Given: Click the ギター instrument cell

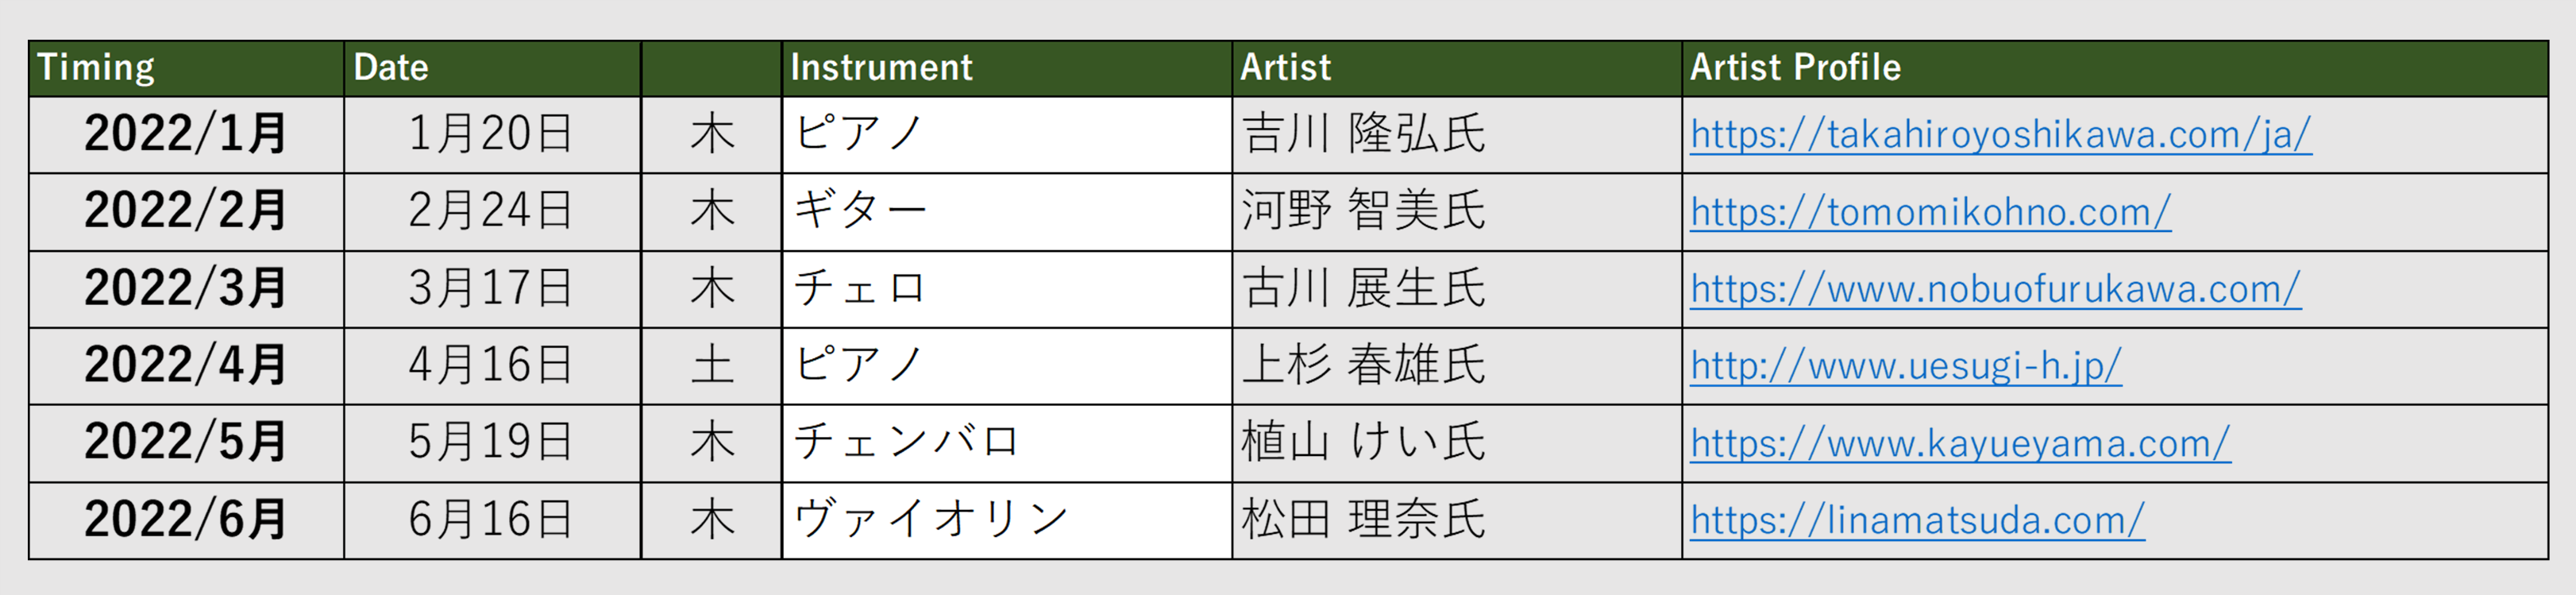Looking at the screenshot, I should 1006,212.
